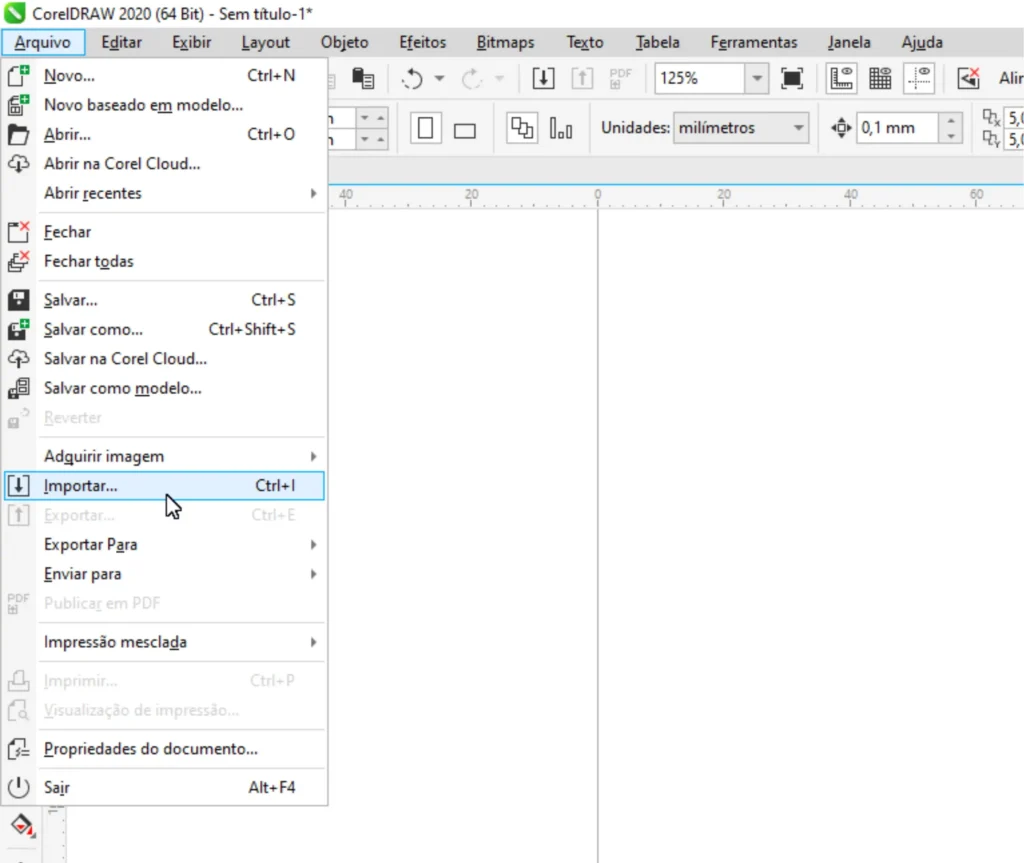Open the Arquivo menu
The image size is (1024, 863).
[x=43, y=42]
